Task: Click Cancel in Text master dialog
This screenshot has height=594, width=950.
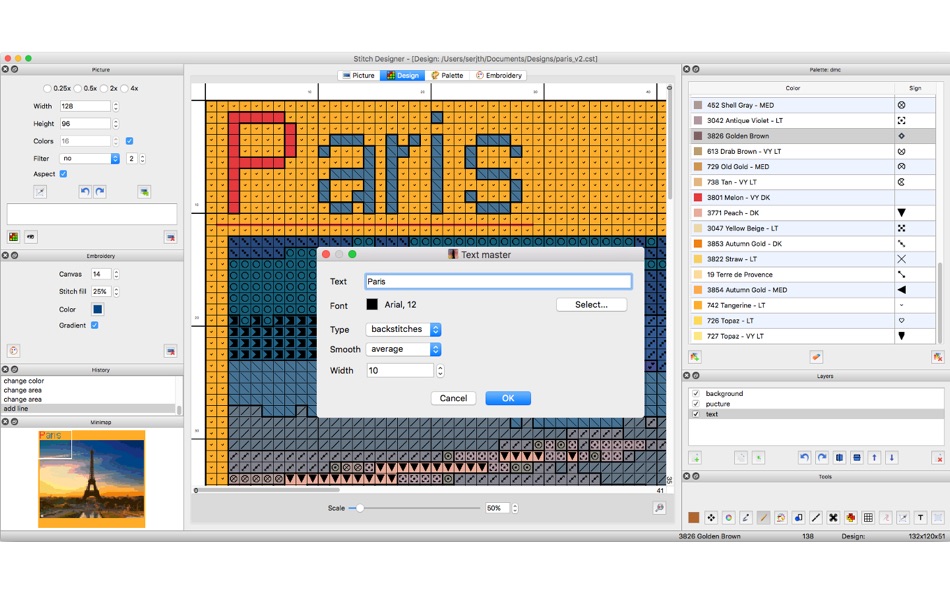Action: click(x=453, y=398)
